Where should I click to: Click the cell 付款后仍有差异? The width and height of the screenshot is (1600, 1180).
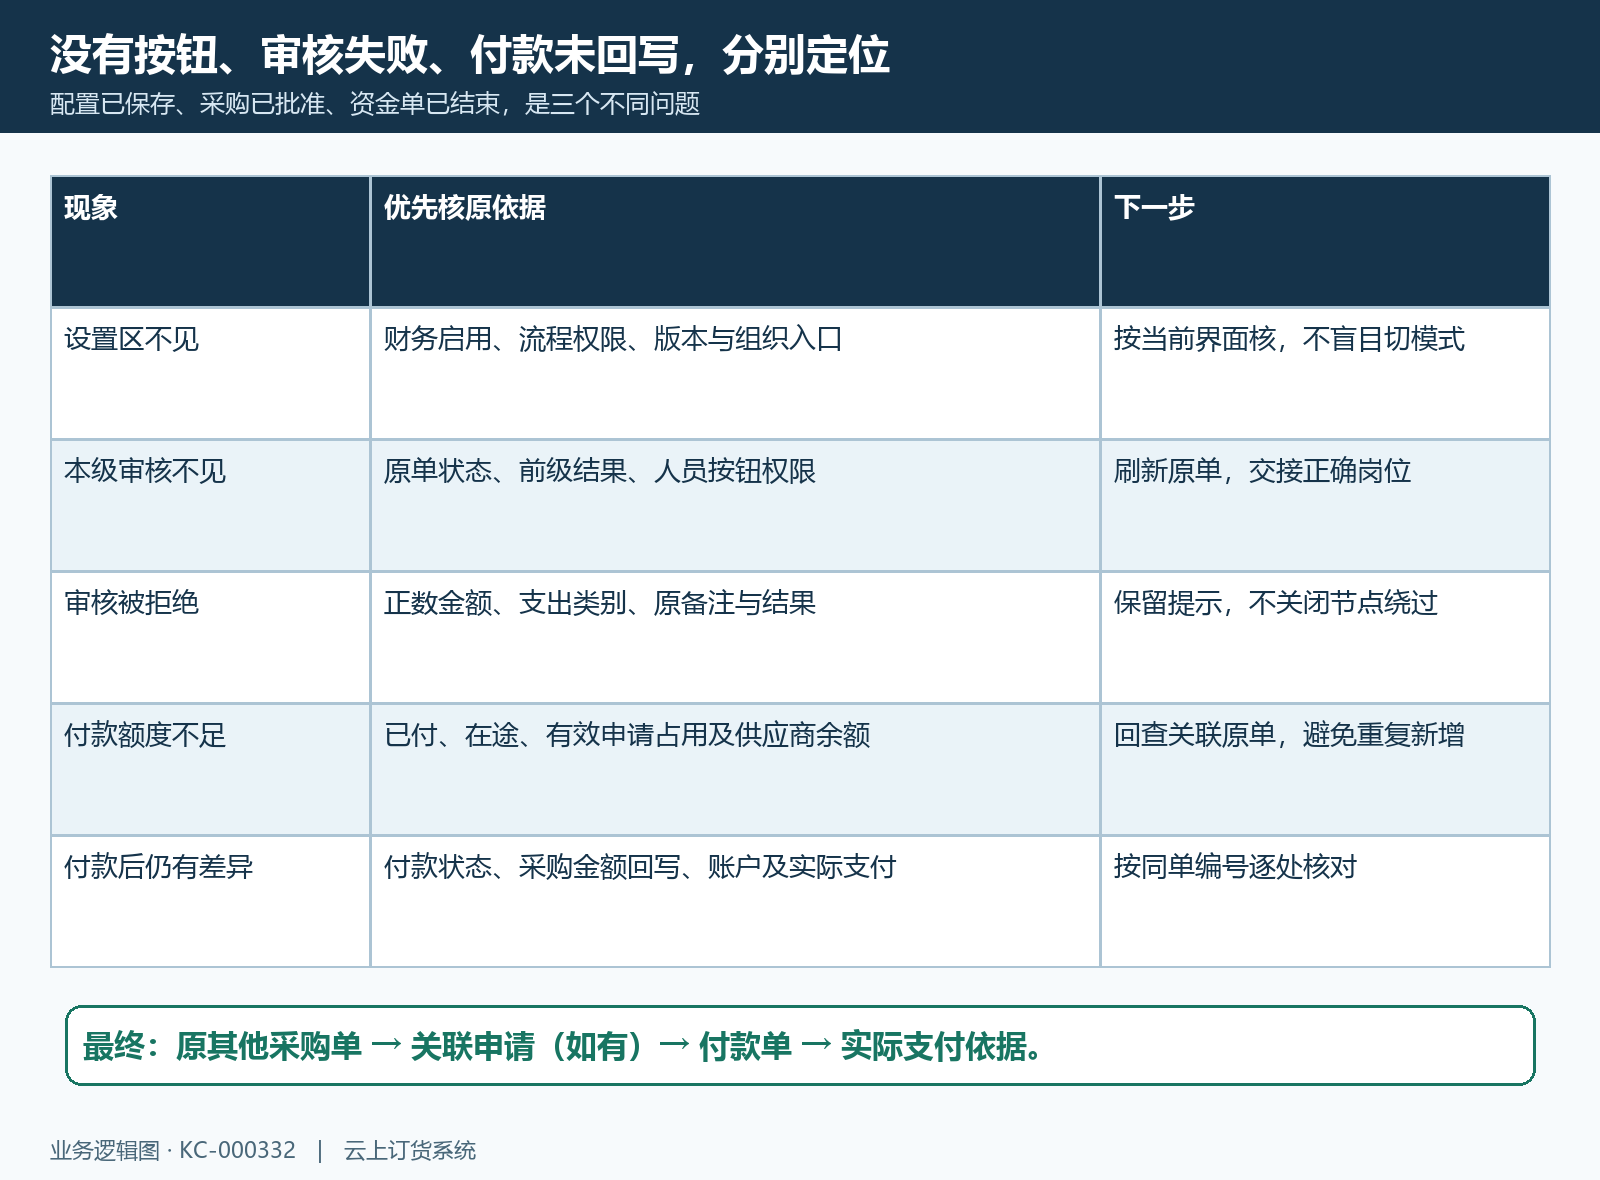pyautogui.click(x=210, y=901)
